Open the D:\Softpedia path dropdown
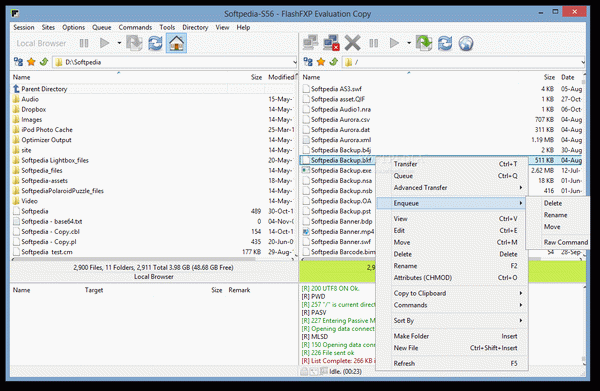Image resolution: width=600 pixels, height=391 pixels. click(294, 62)
